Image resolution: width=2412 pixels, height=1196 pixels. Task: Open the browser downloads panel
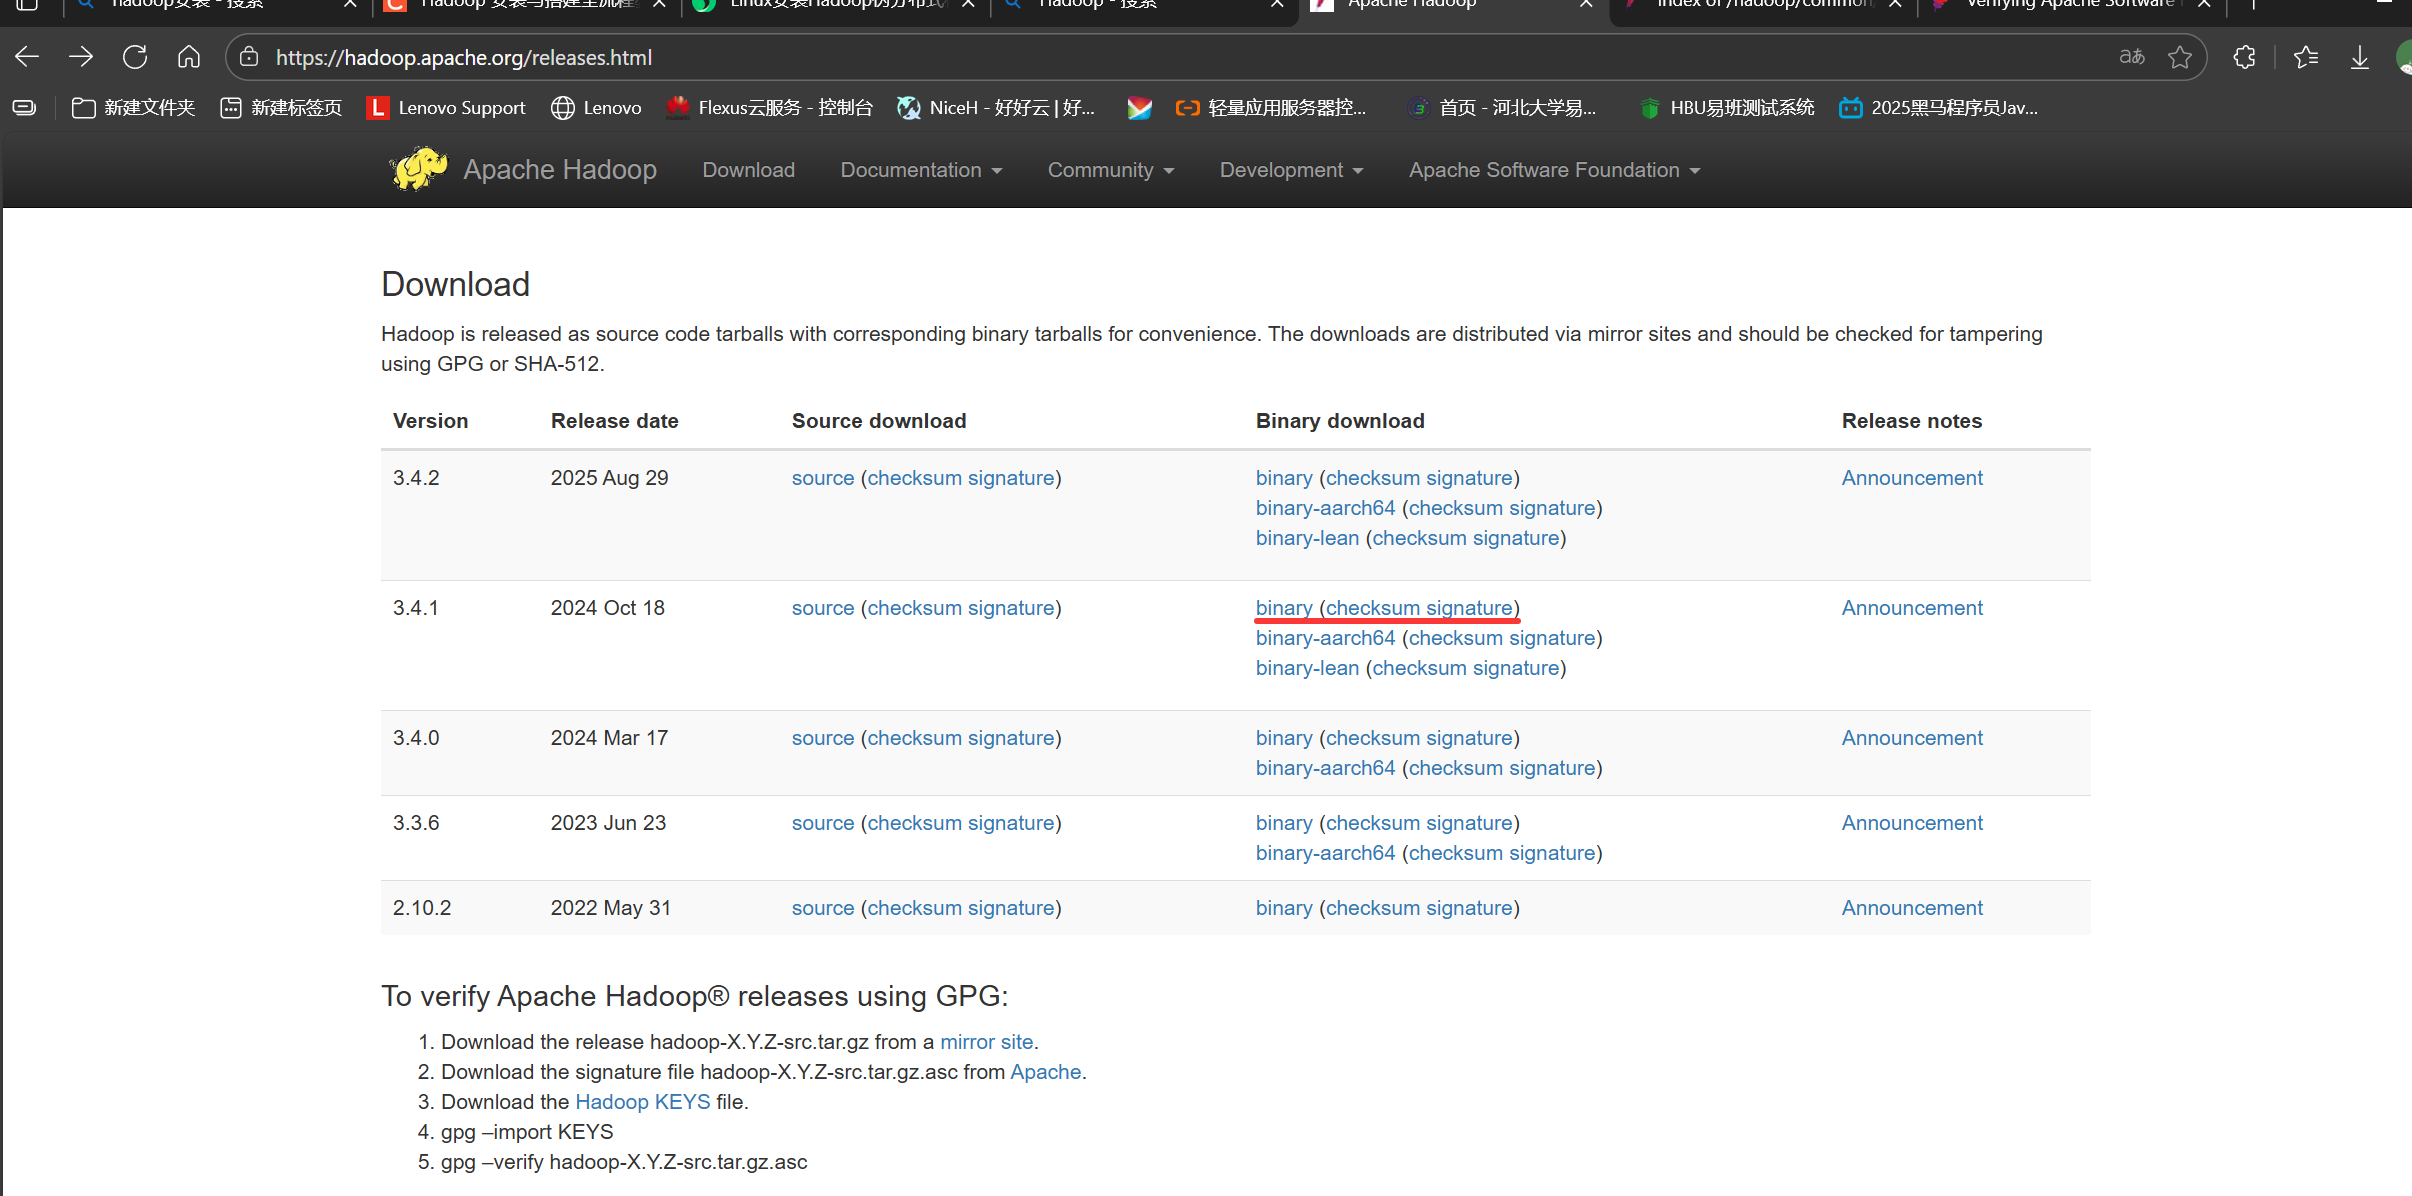pyautogui.click(x=2360, y=57)
